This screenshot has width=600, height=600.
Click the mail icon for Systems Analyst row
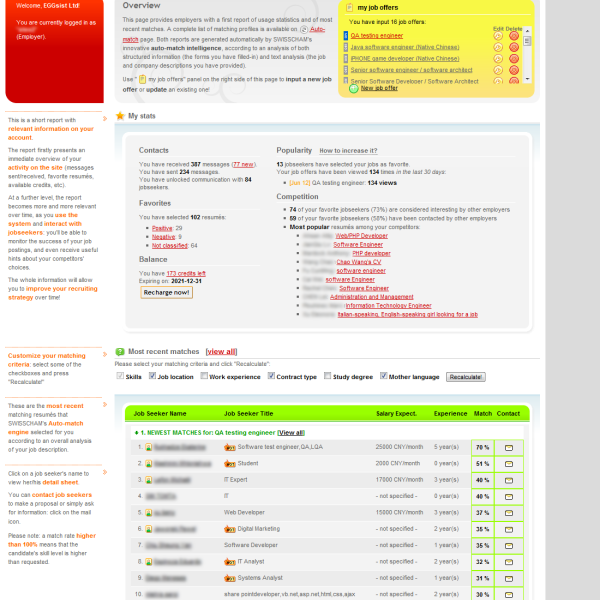pos(509,579)
